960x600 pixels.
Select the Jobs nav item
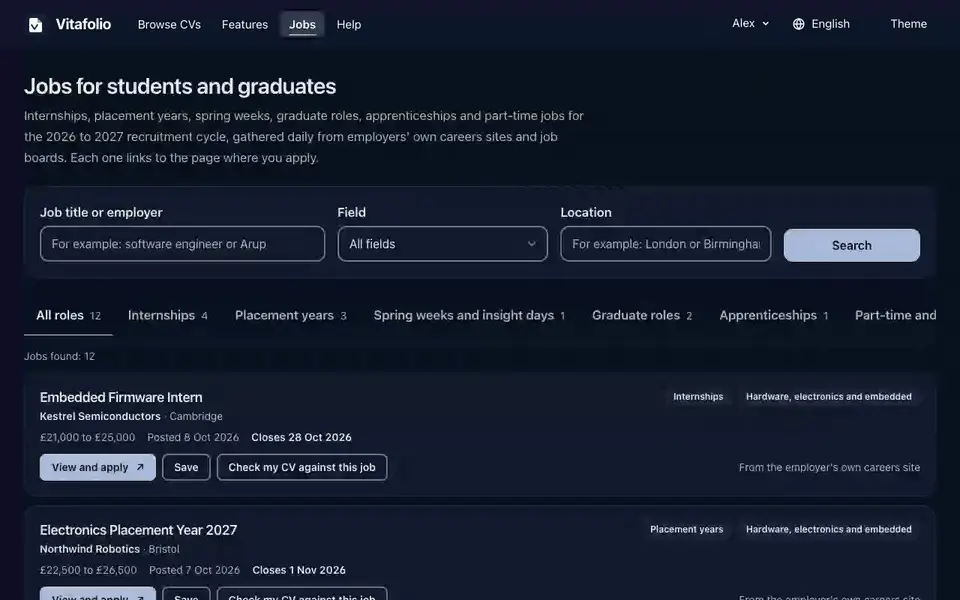pyautogui.click(x=302, y=24)
